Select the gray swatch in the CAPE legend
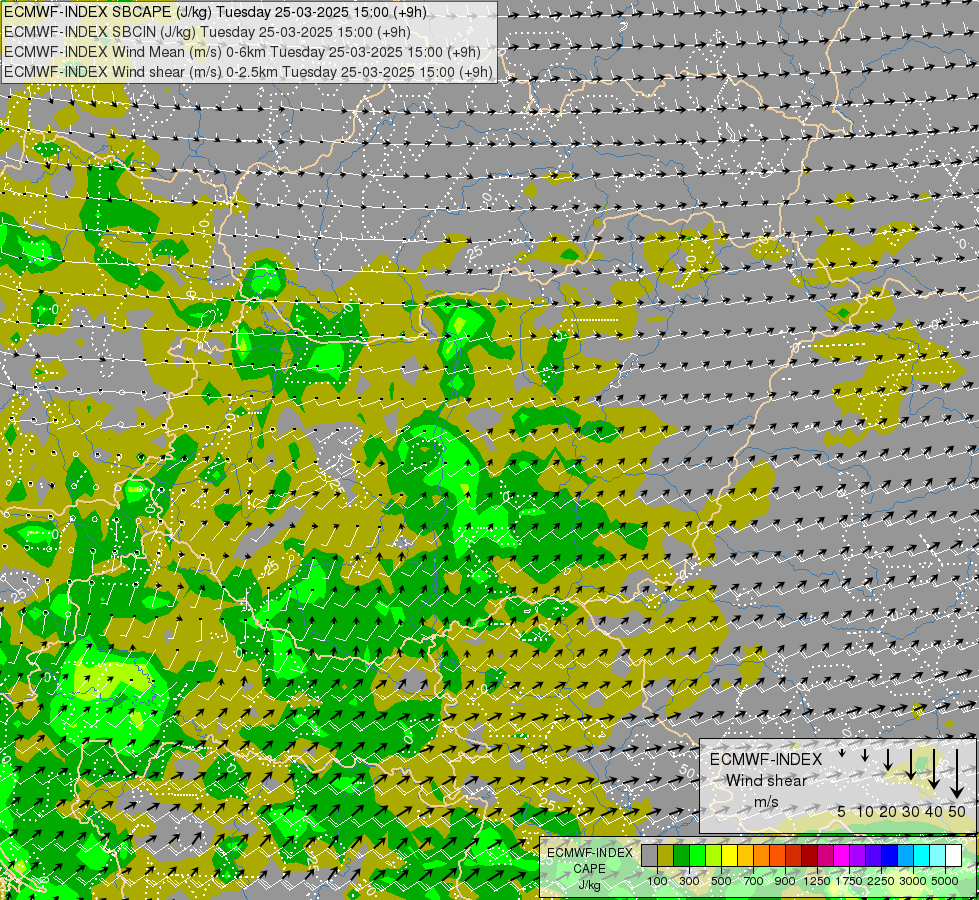This screenshot has height=900, width=979. pos(649,855)
